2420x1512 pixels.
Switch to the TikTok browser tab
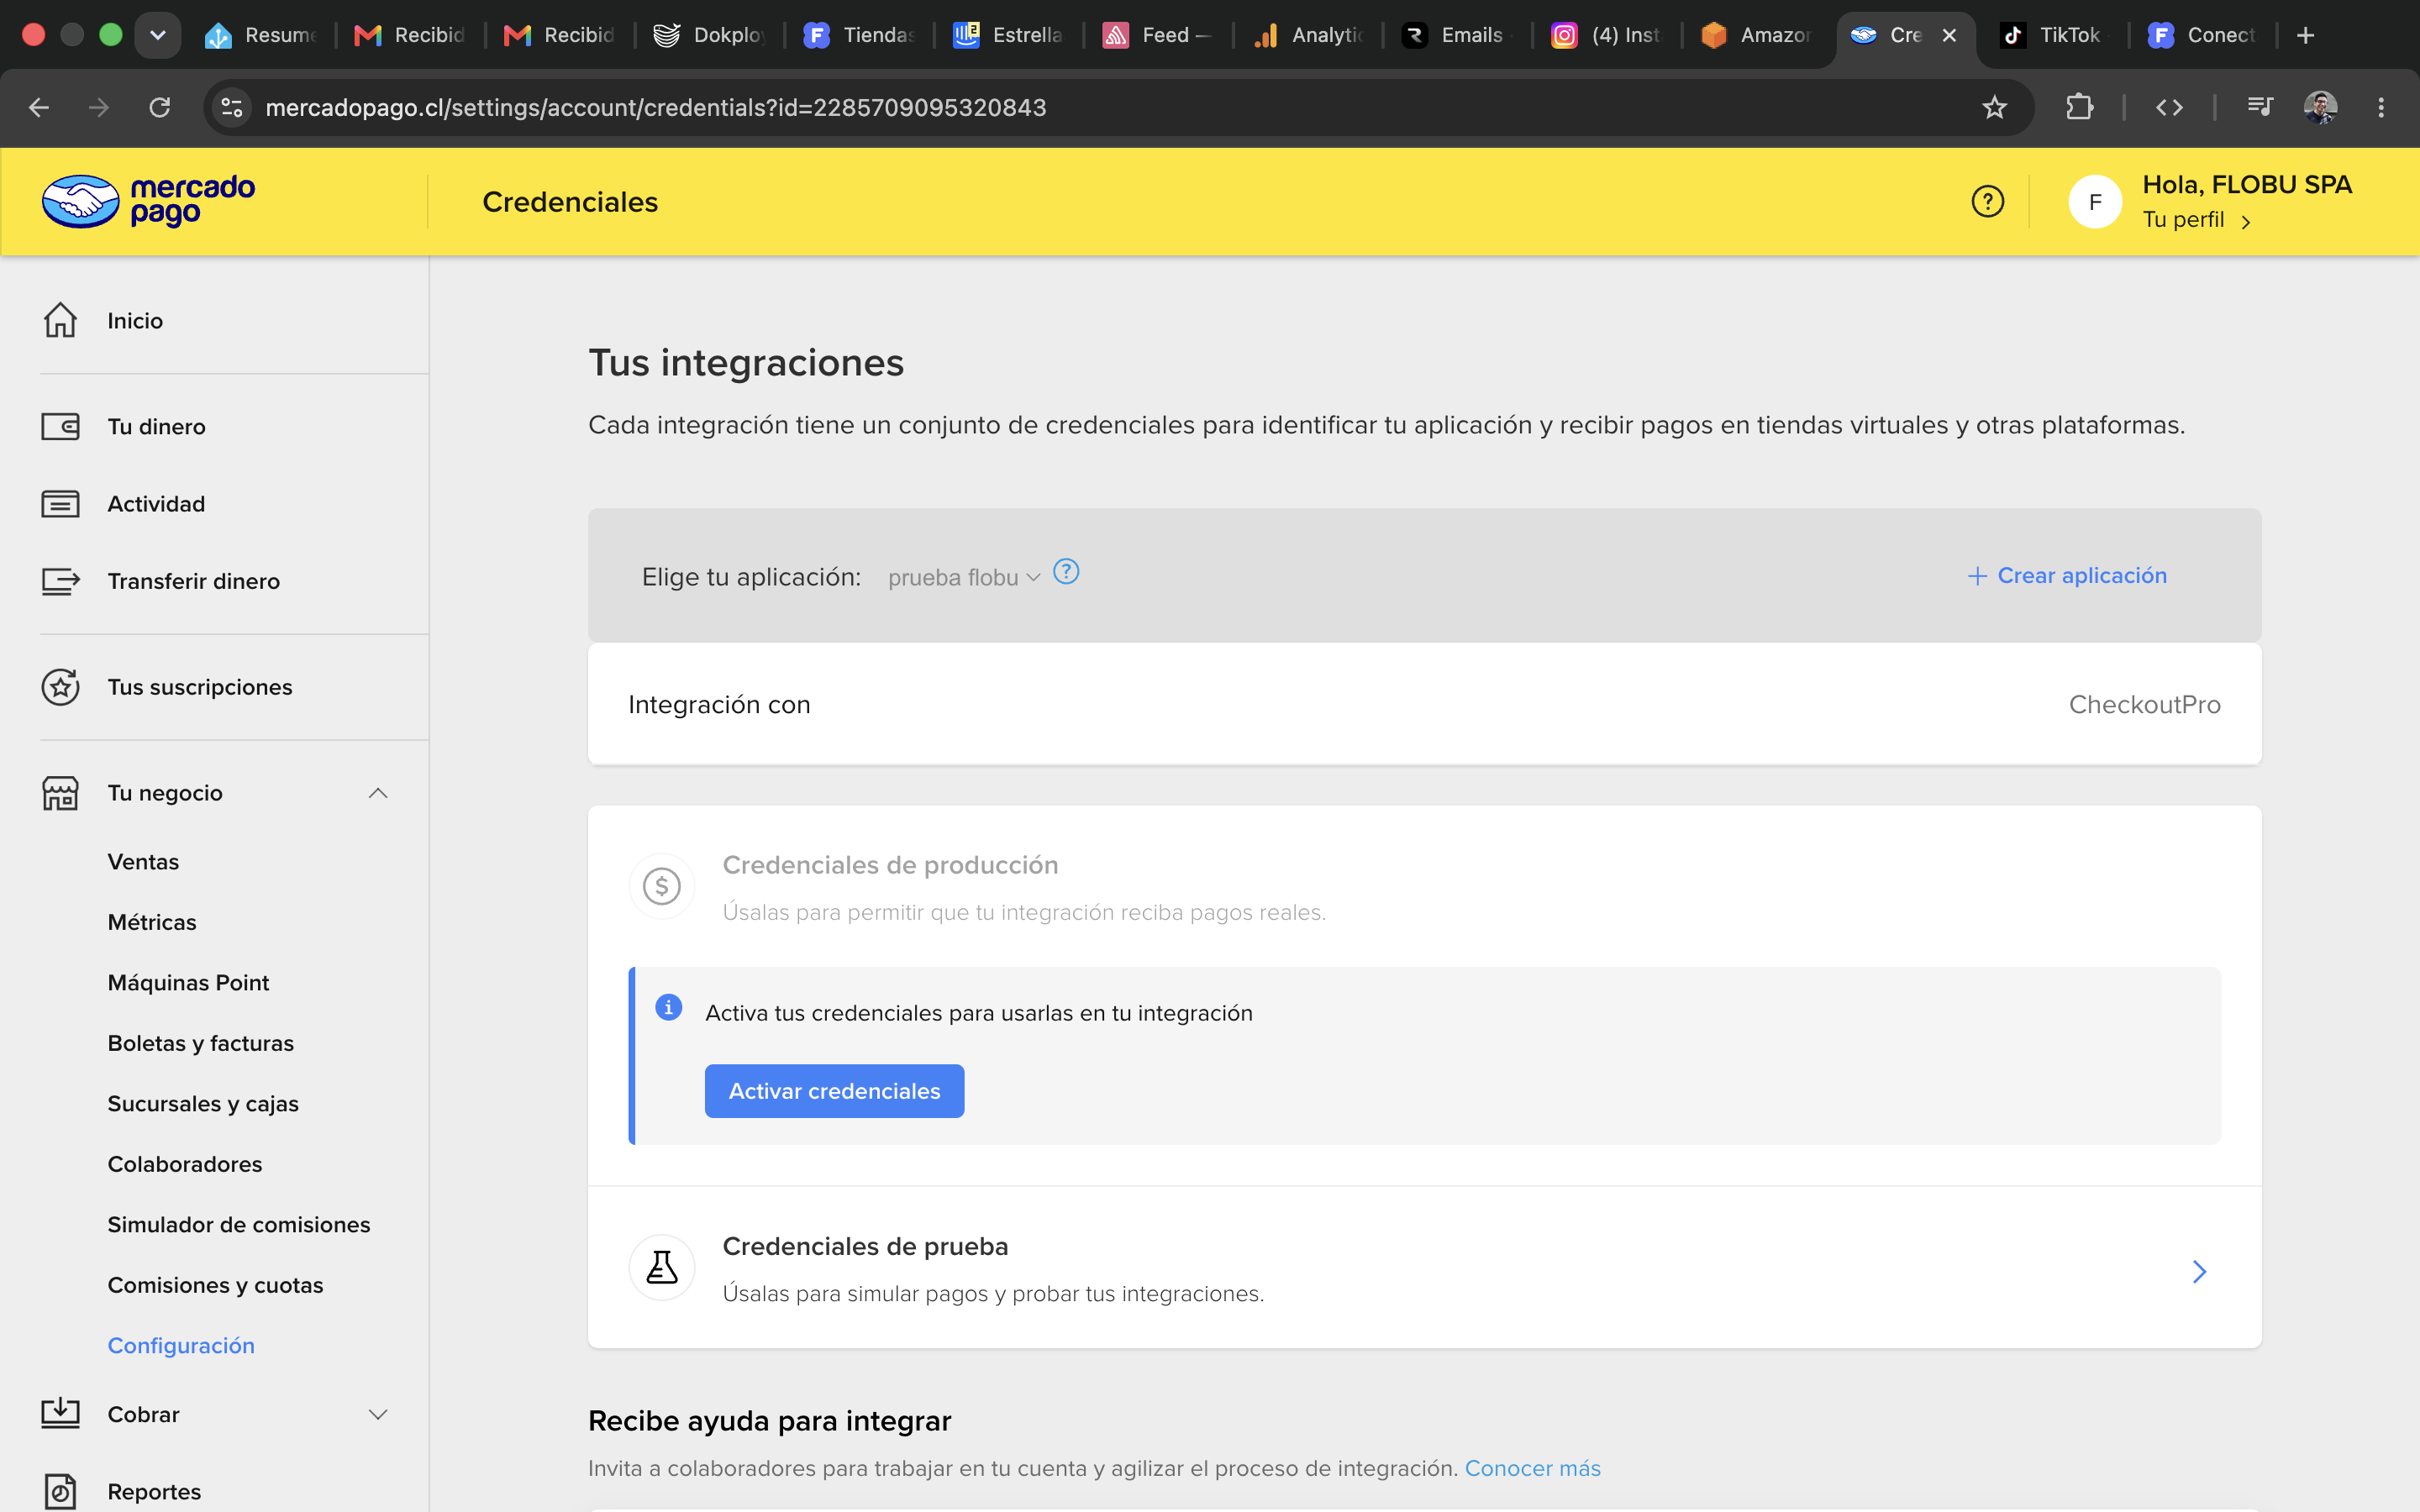[x=2051, y=35]
